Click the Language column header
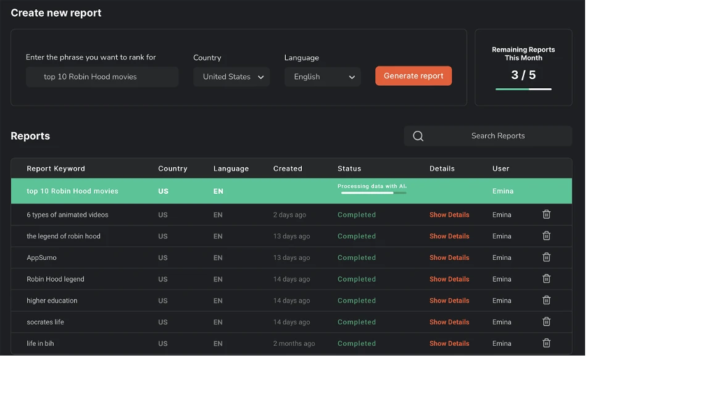 click(231, 168)
